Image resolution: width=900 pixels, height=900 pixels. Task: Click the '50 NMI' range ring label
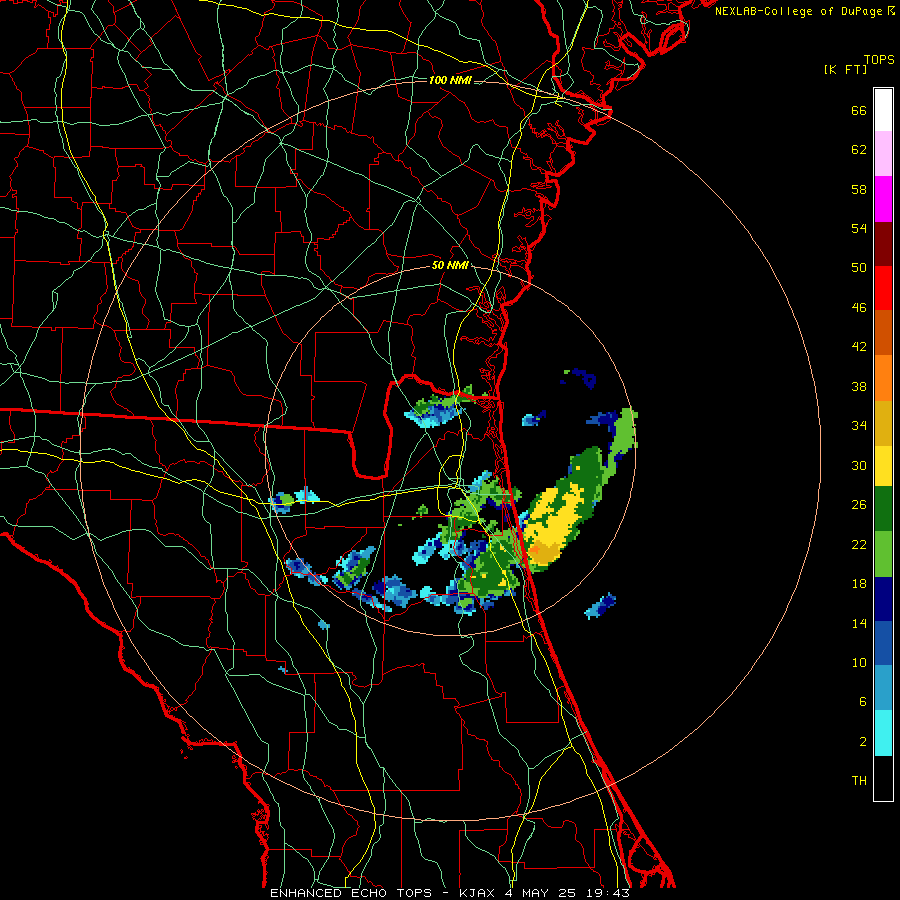point(450,265)
